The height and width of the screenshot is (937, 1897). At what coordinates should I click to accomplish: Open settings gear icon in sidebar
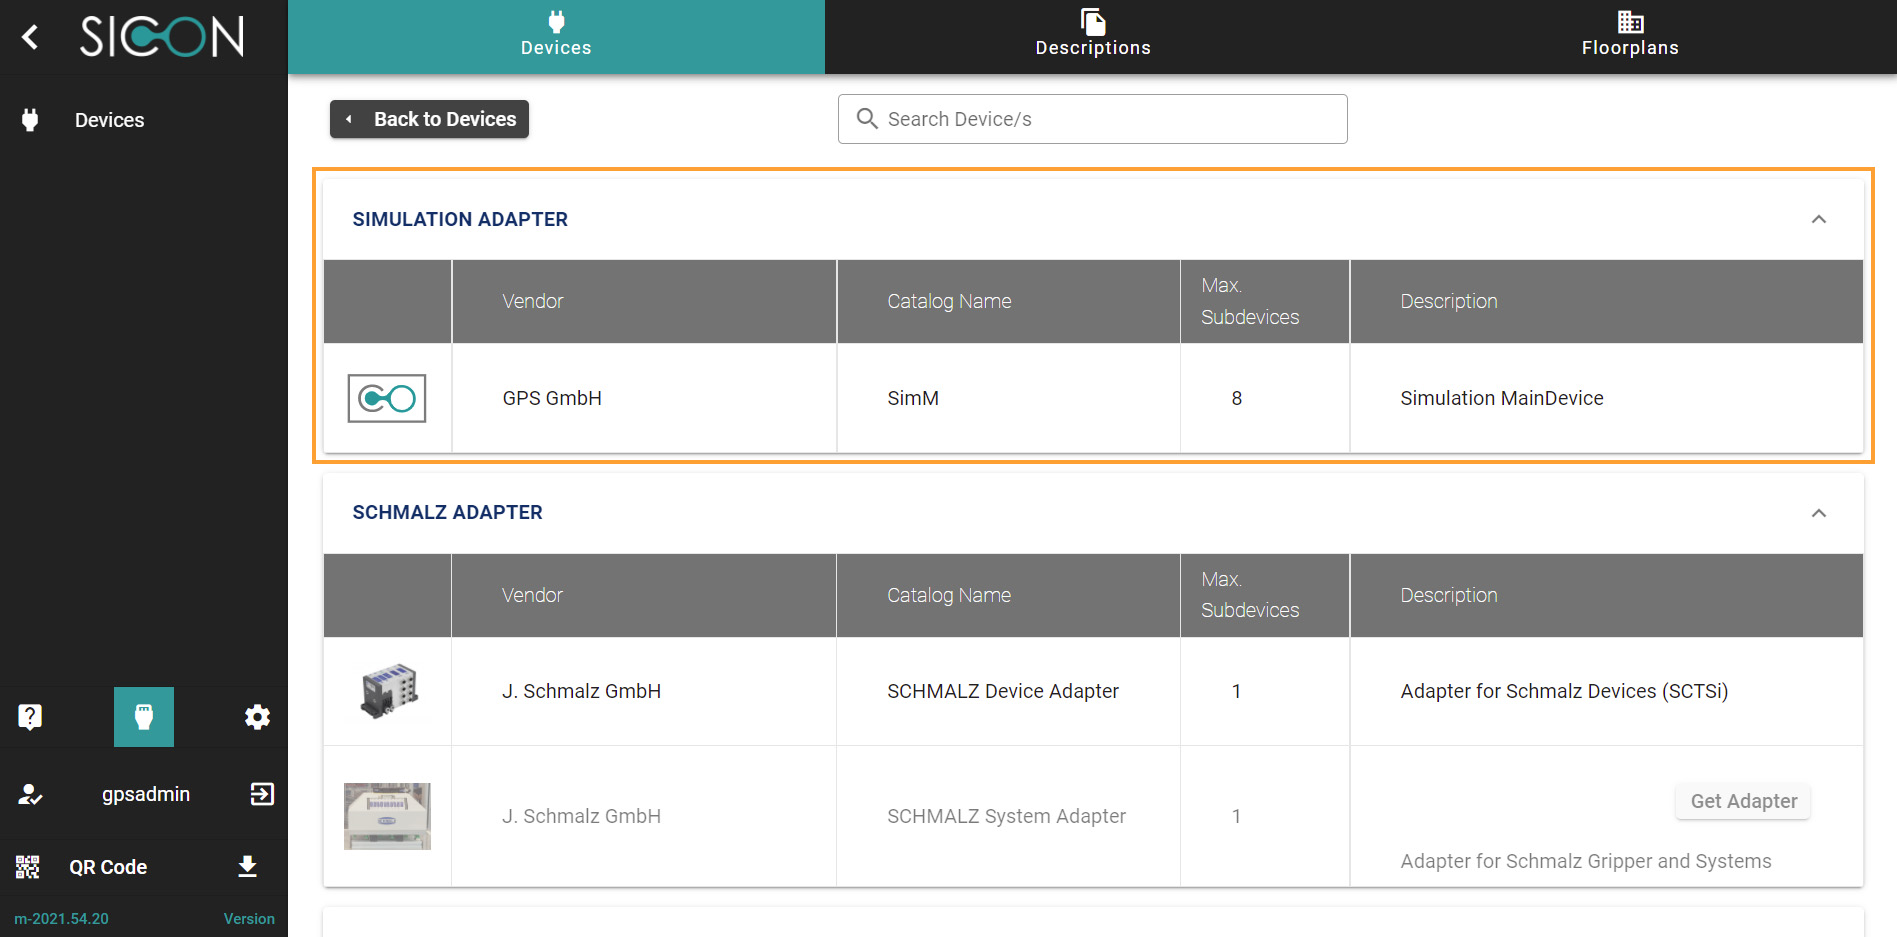[257, 716]
